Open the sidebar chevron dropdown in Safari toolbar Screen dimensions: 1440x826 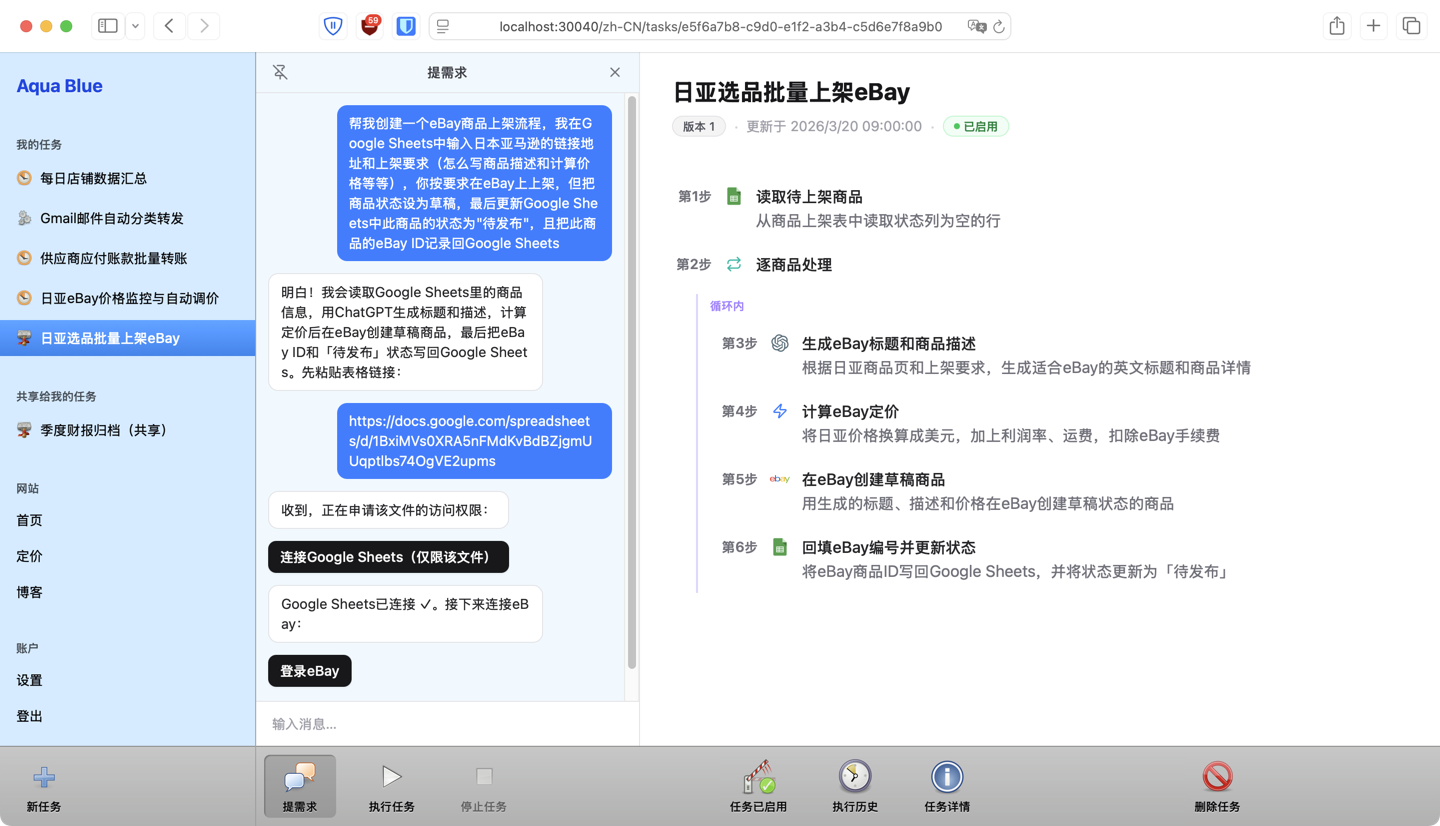135,25
